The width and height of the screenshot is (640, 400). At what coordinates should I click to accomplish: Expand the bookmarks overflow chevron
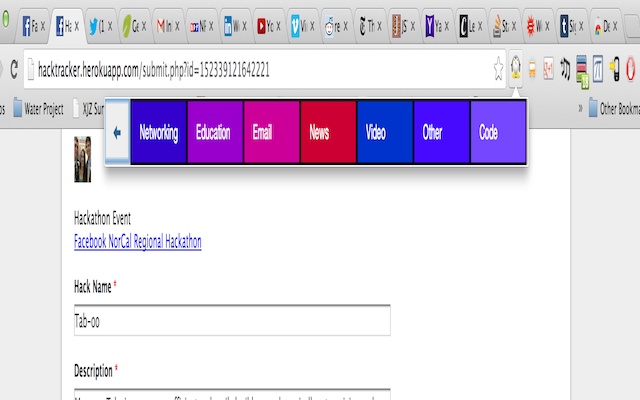click(x=580, y=109)
